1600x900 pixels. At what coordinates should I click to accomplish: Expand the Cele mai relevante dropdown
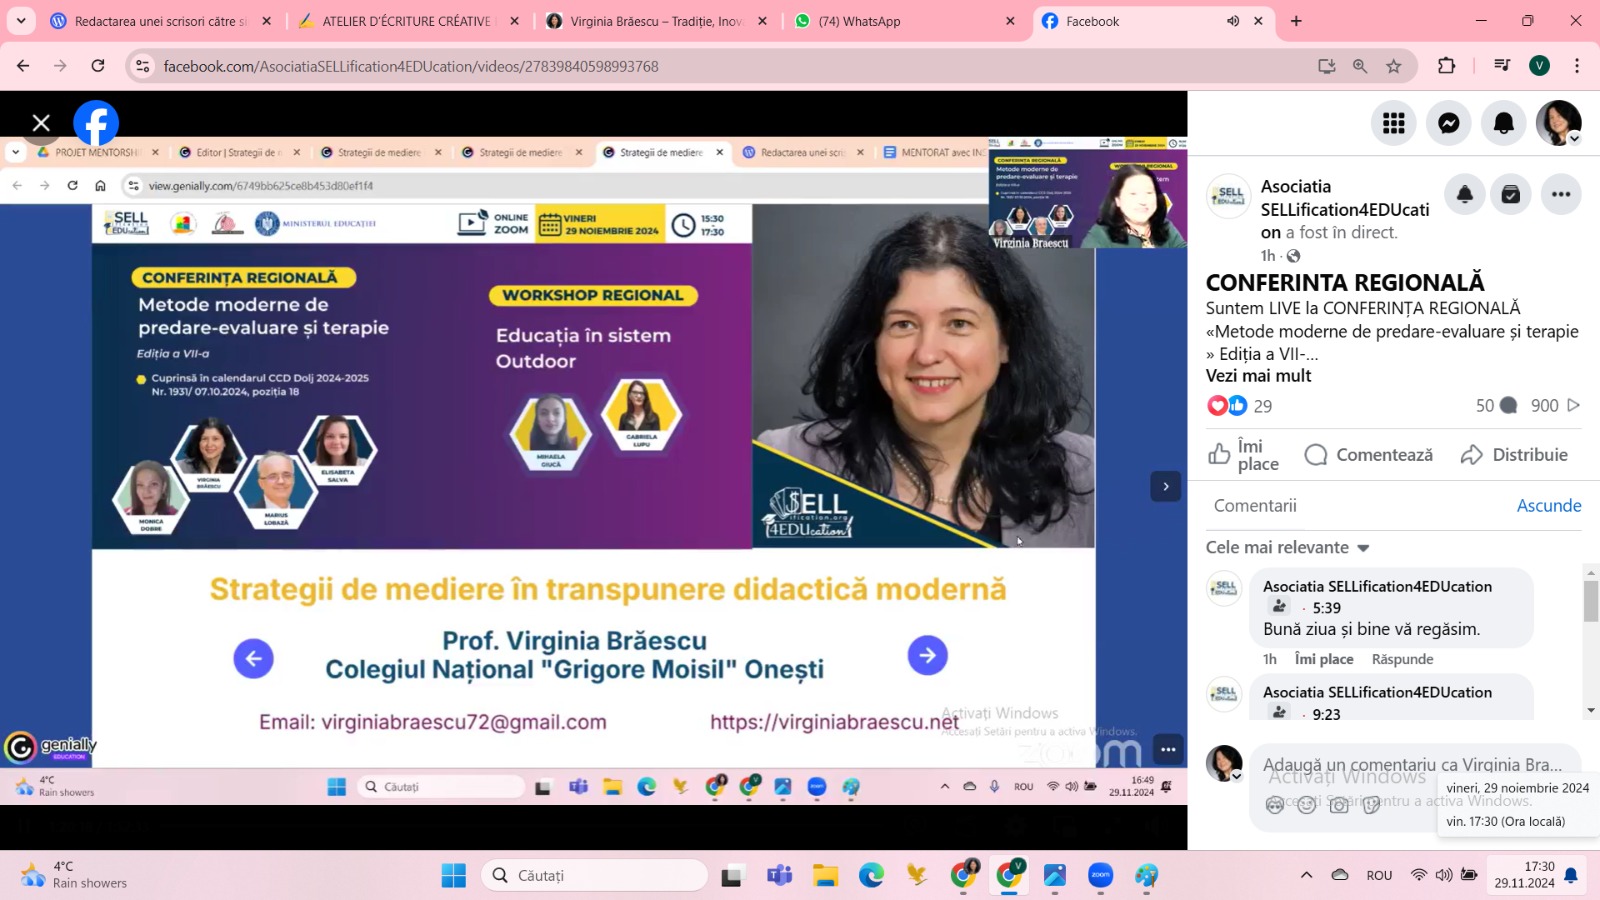(x=1288, y=548)
